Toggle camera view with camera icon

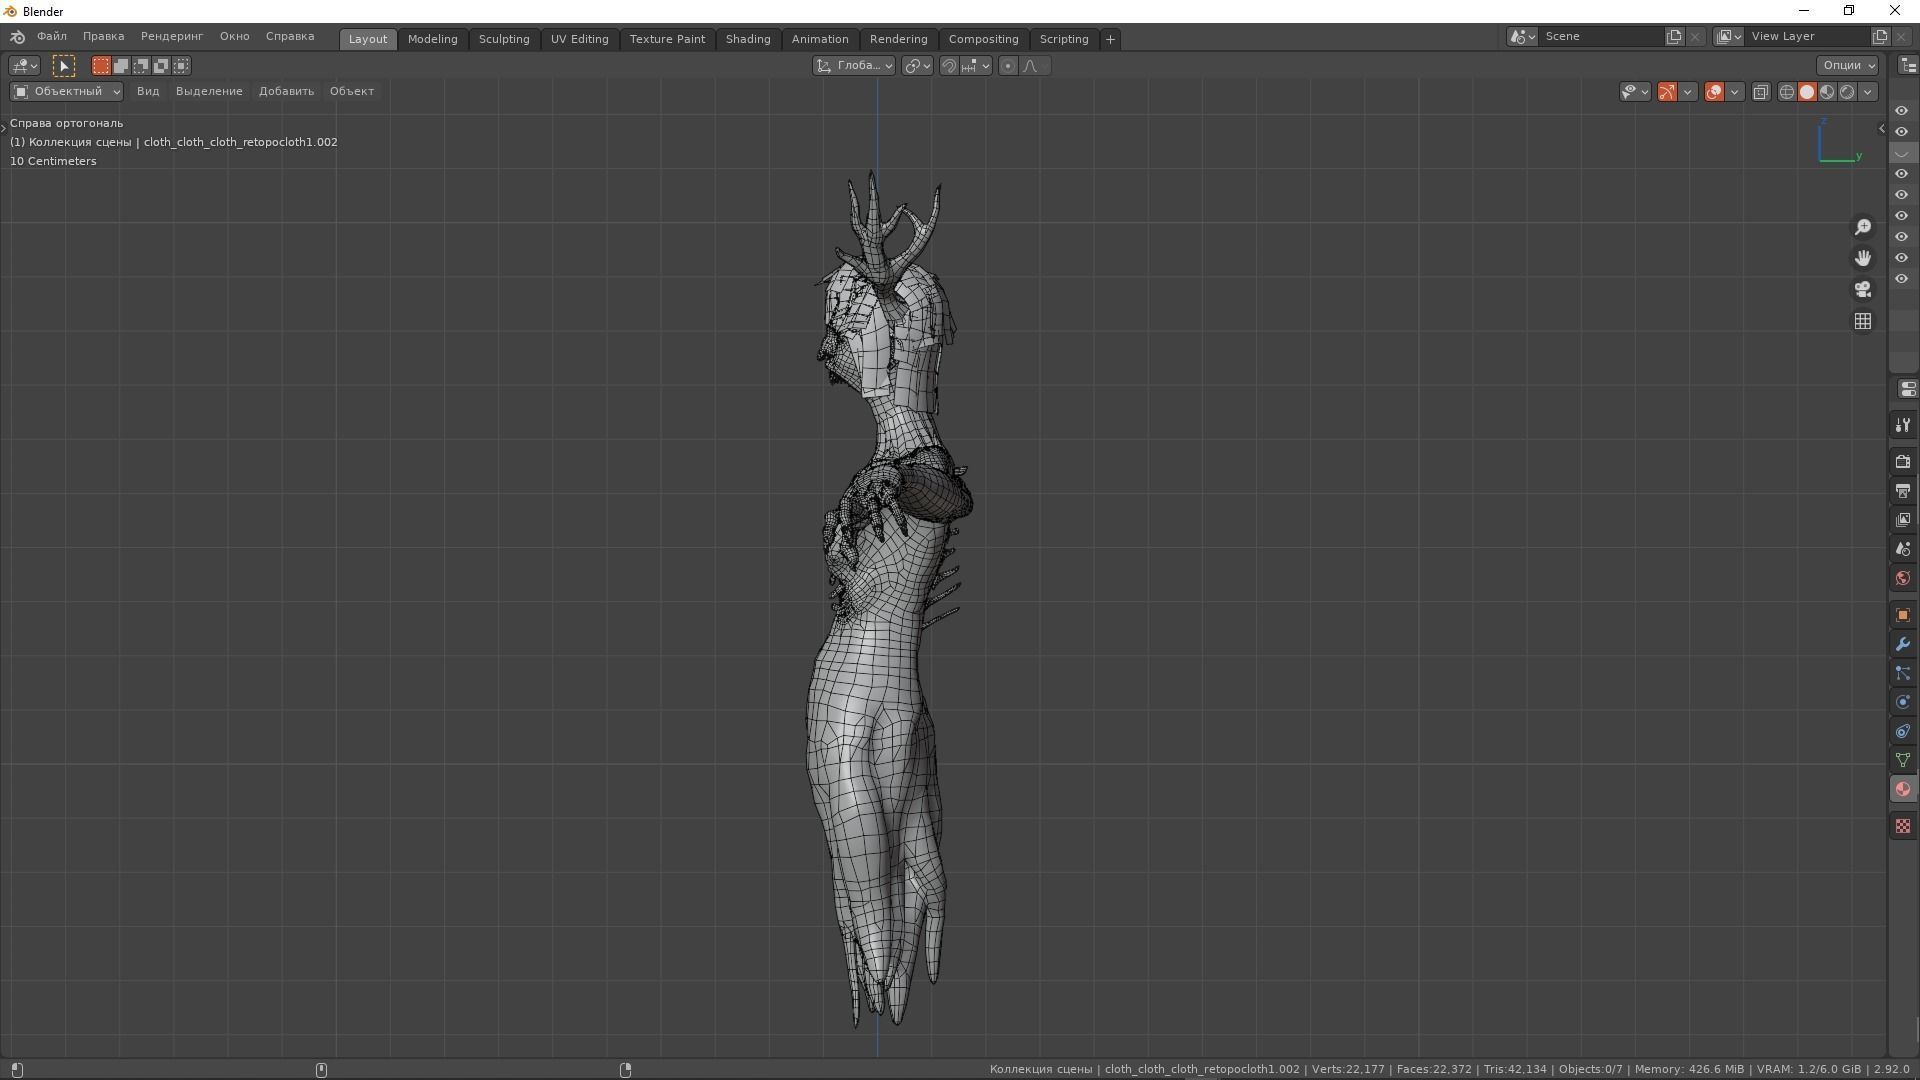pyautogui.click(x=1862, y=290)
